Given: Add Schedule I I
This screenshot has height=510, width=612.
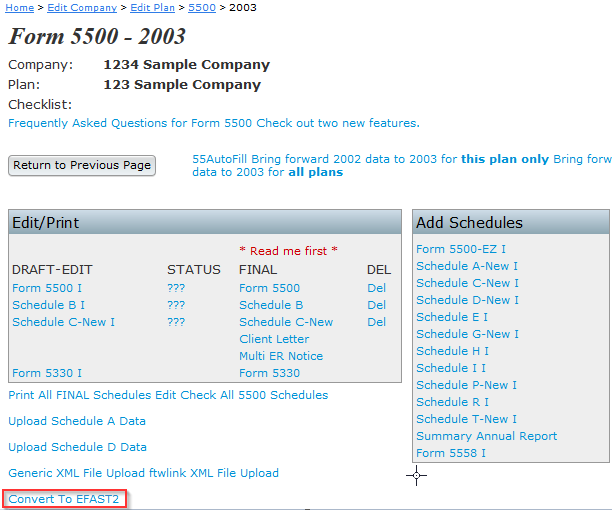Looking at the screenshot, I should [451, 368].
